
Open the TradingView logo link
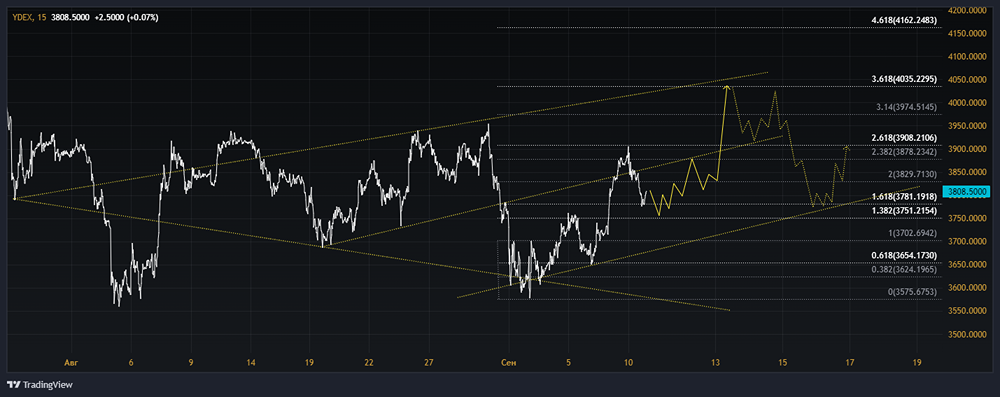click(39, 385)
